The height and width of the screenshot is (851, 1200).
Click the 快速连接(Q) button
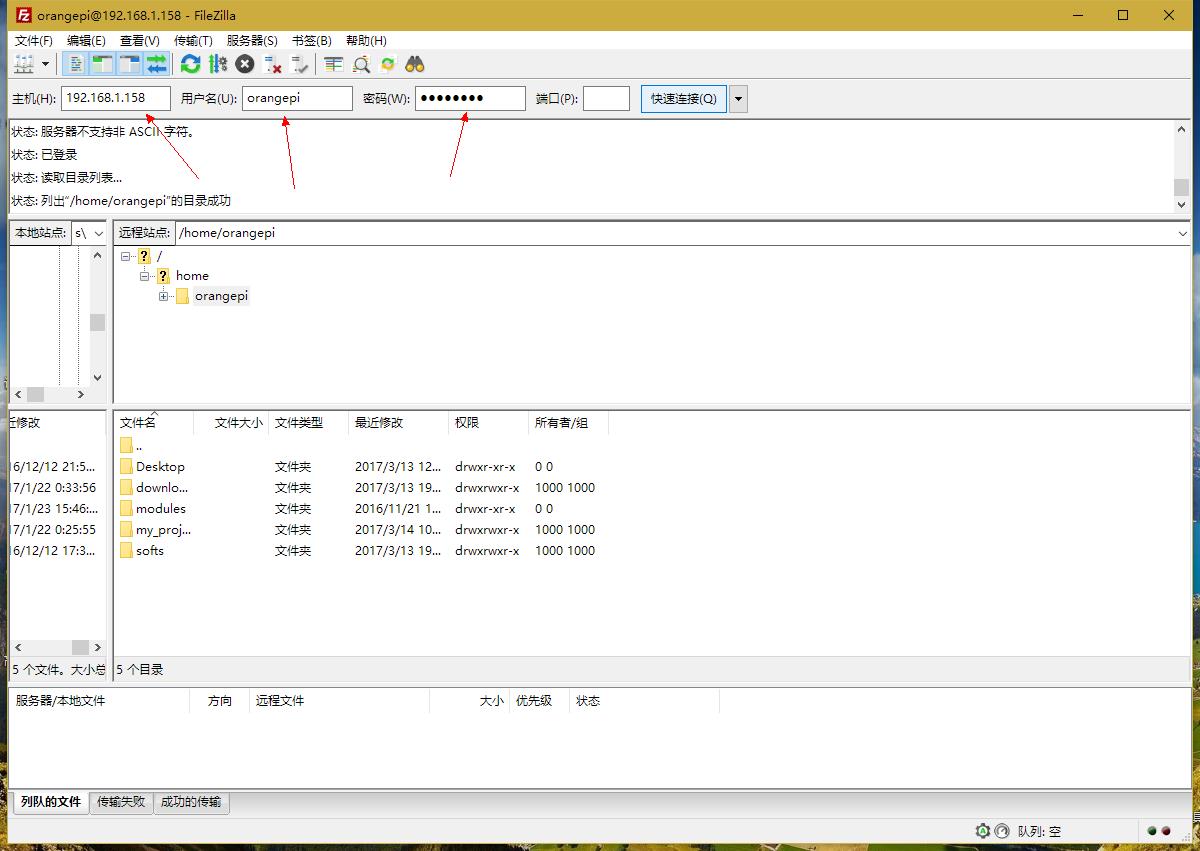[x=684, y=98]
